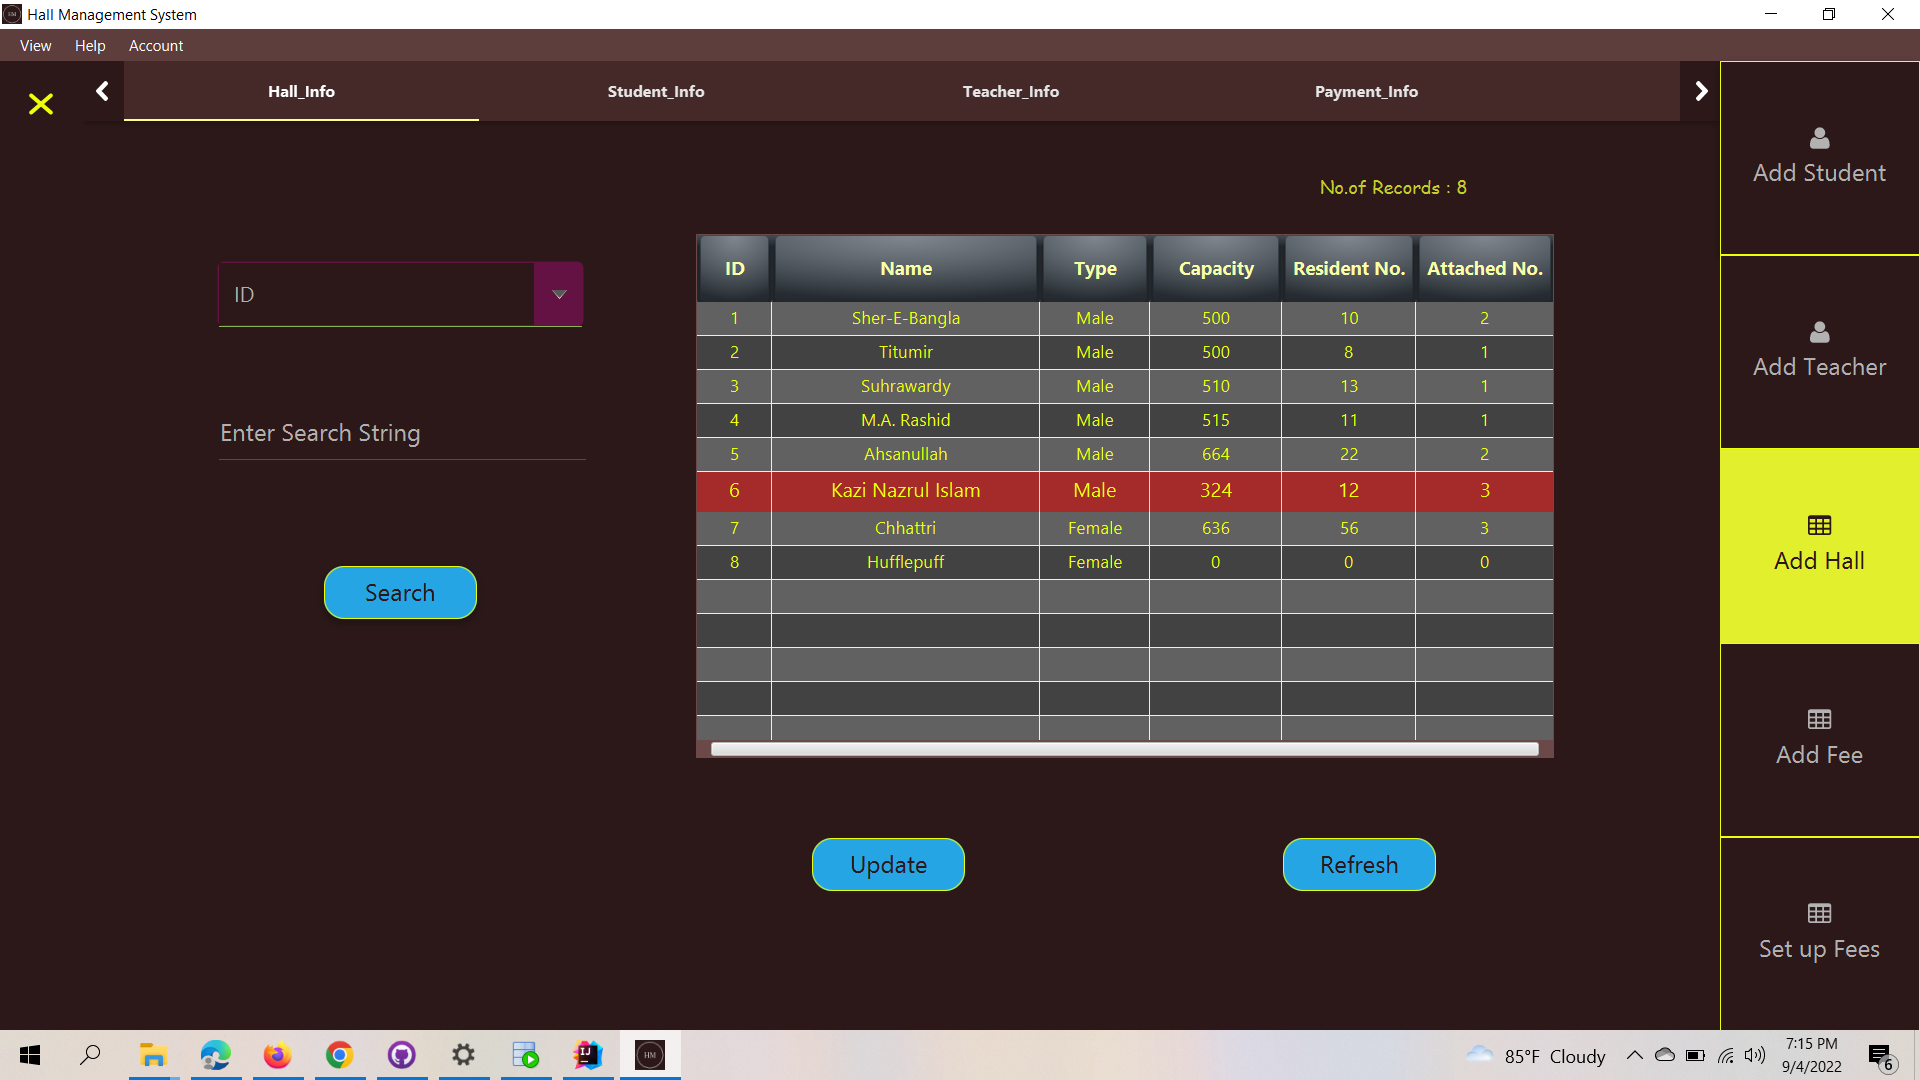The image size is (1920, 1080).
Task: Open Set up Fees via its icon
Action: 1818,913
